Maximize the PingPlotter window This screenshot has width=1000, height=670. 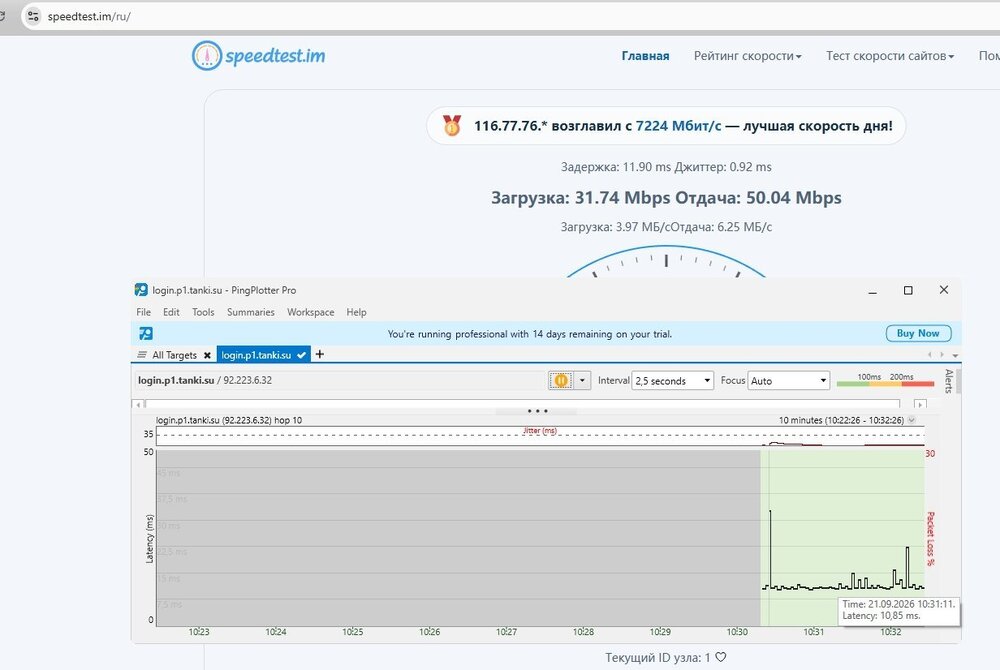(908, 291)
